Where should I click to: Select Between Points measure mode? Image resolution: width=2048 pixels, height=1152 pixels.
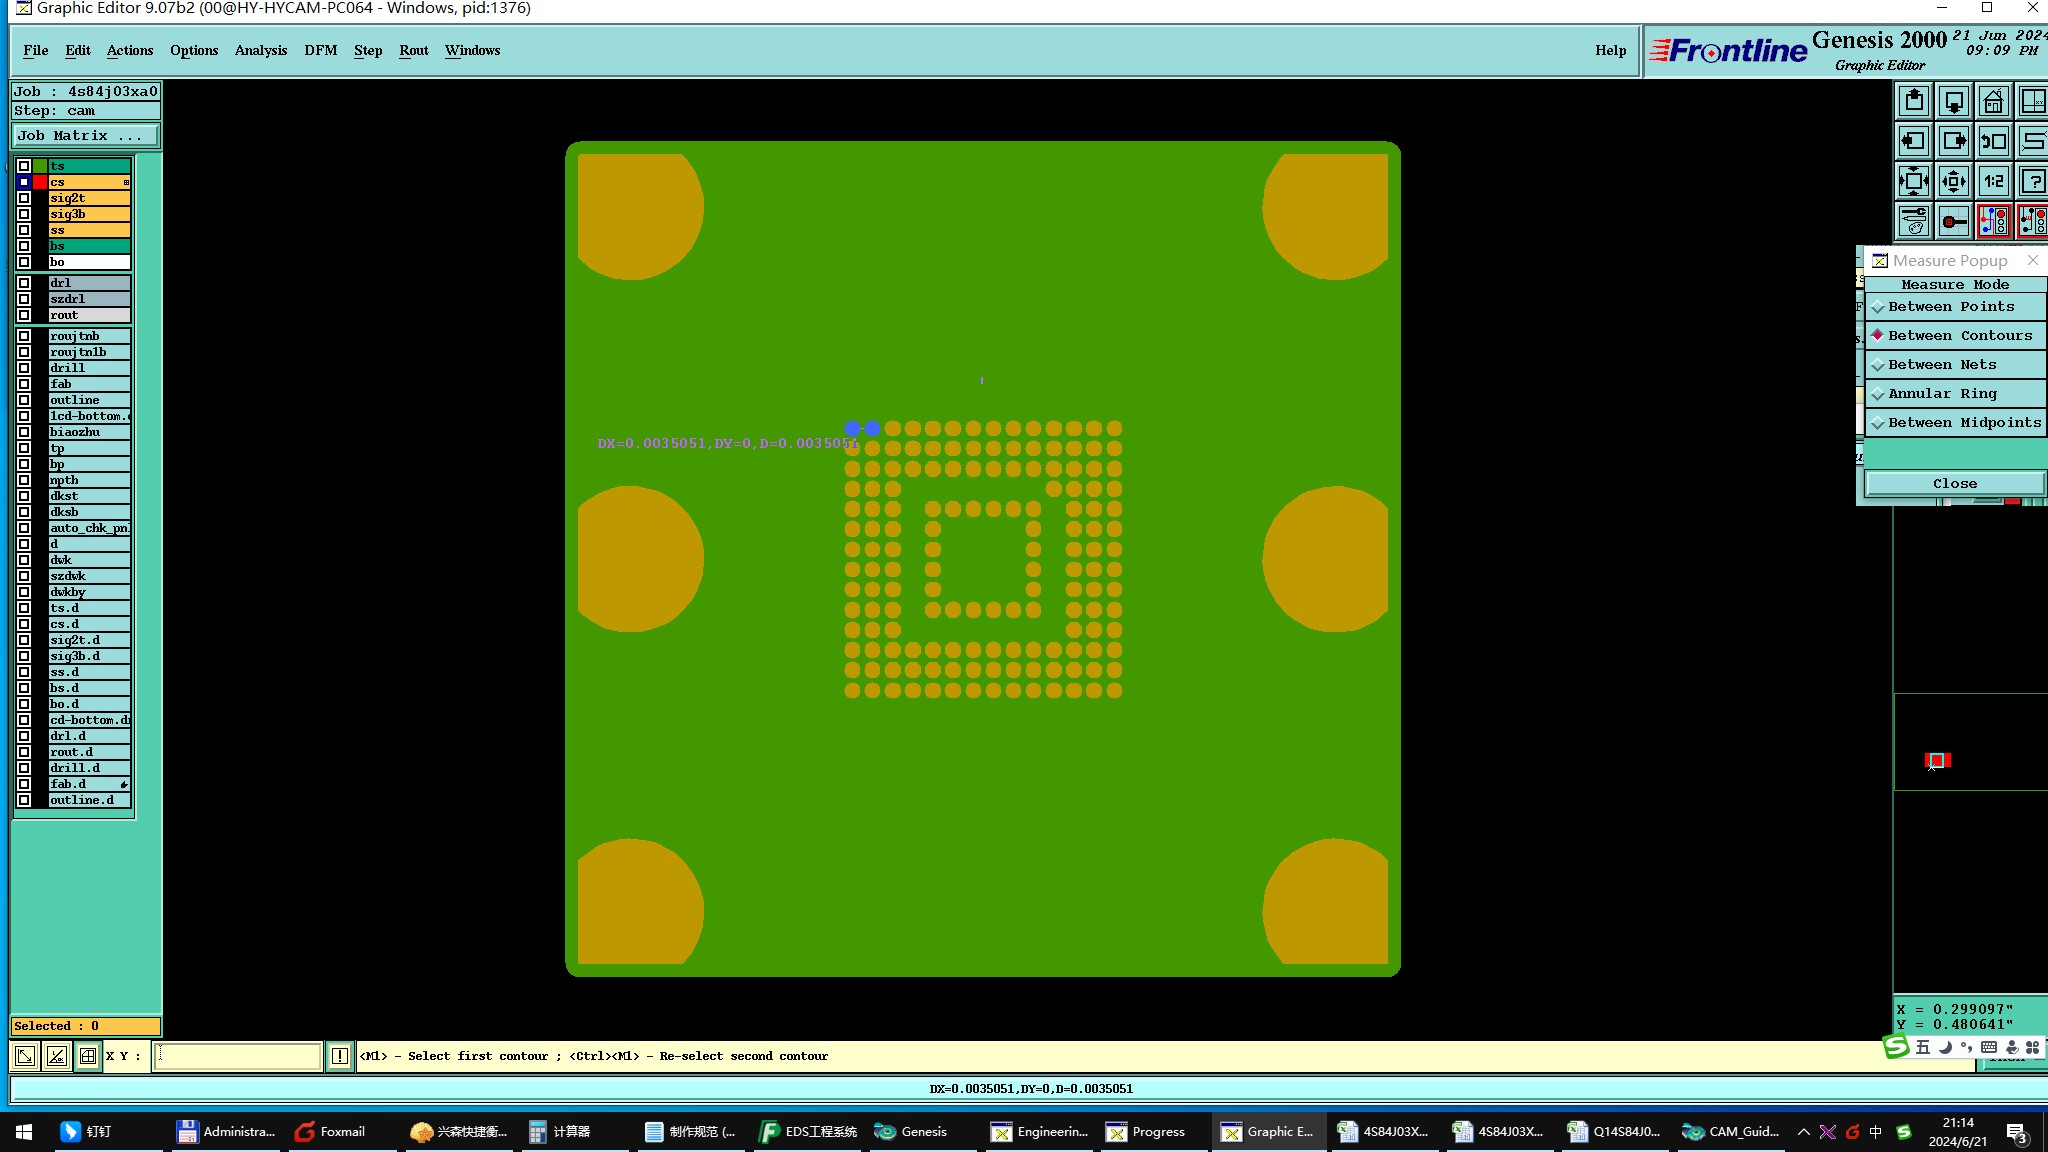[x=1950, y=307]
